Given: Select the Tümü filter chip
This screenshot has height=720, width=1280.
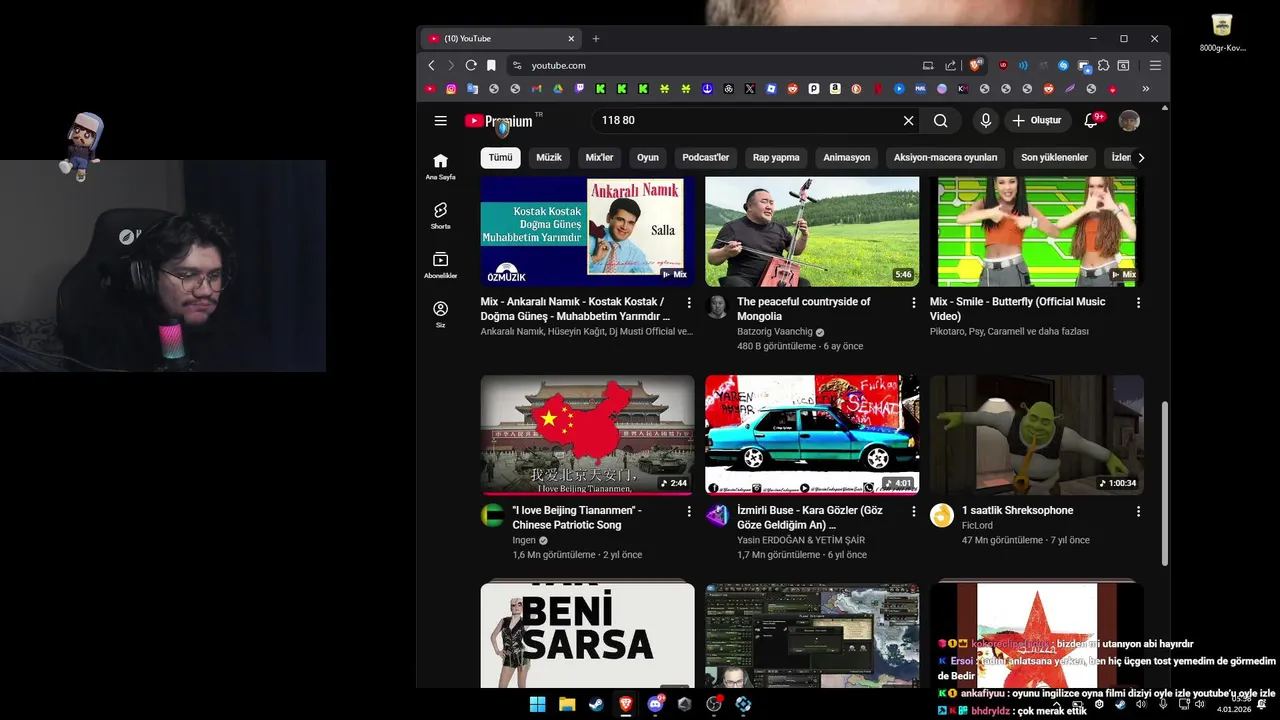Looking at the screenshot, I should tap(501, 157).
